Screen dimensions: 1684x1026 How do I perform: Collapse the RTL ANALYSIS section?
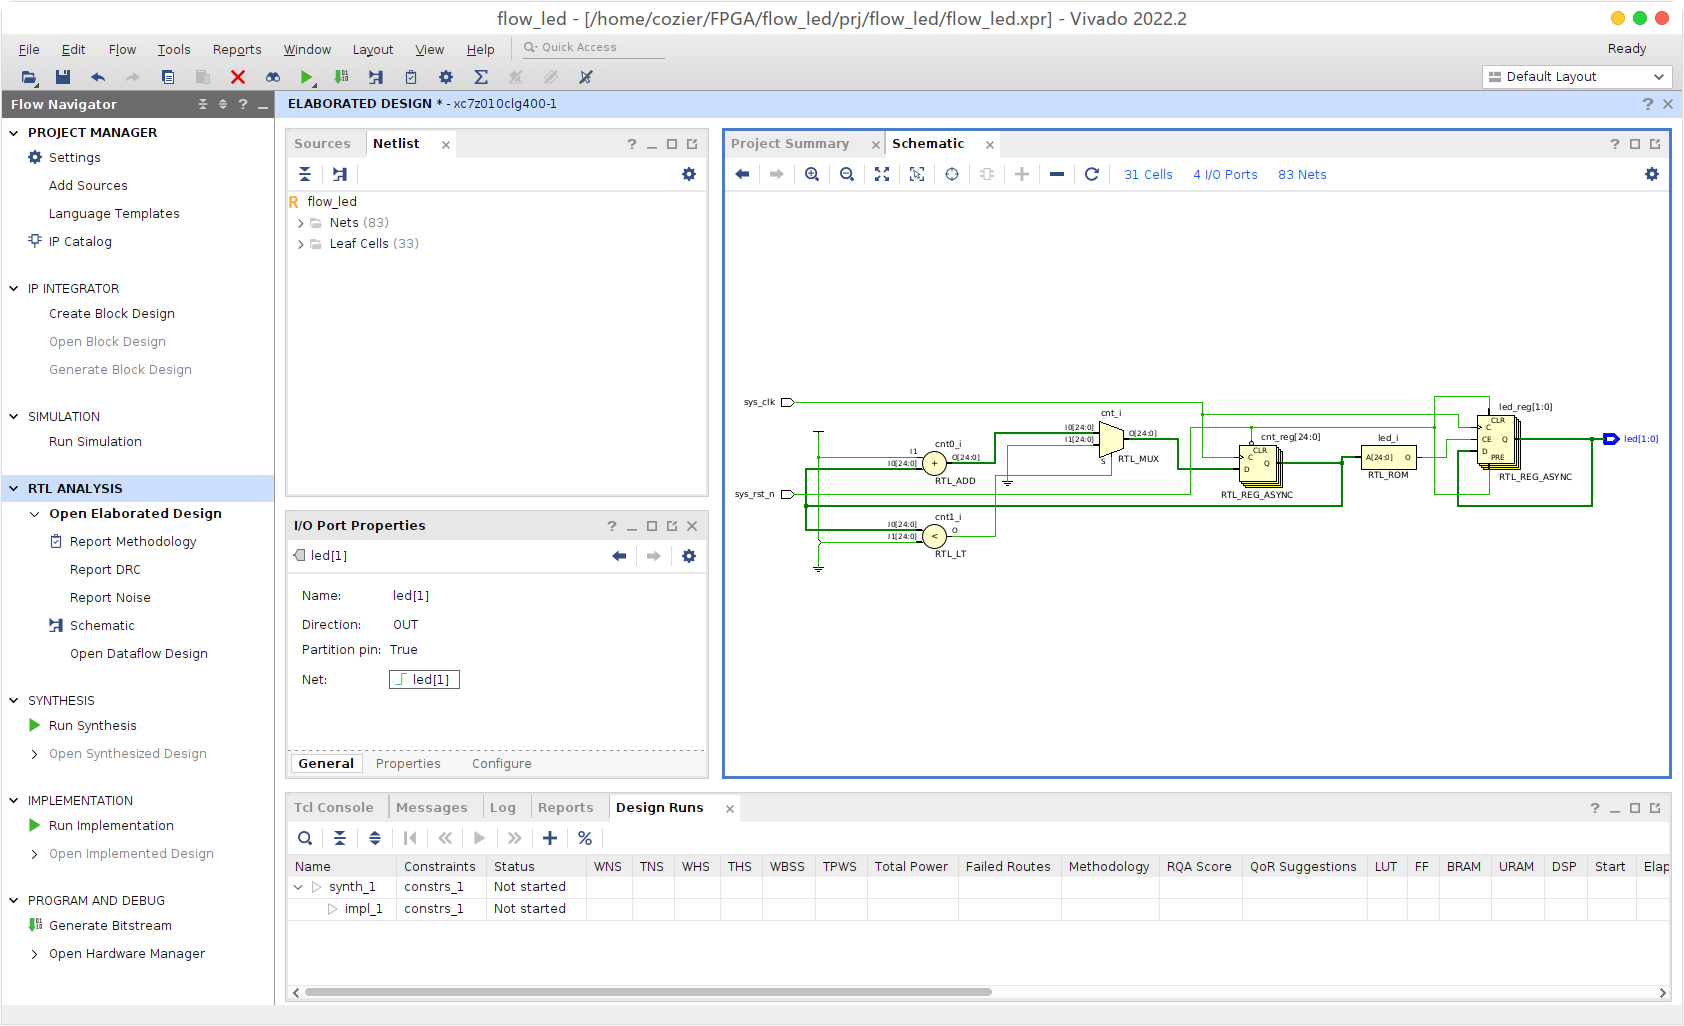(14, 489)
